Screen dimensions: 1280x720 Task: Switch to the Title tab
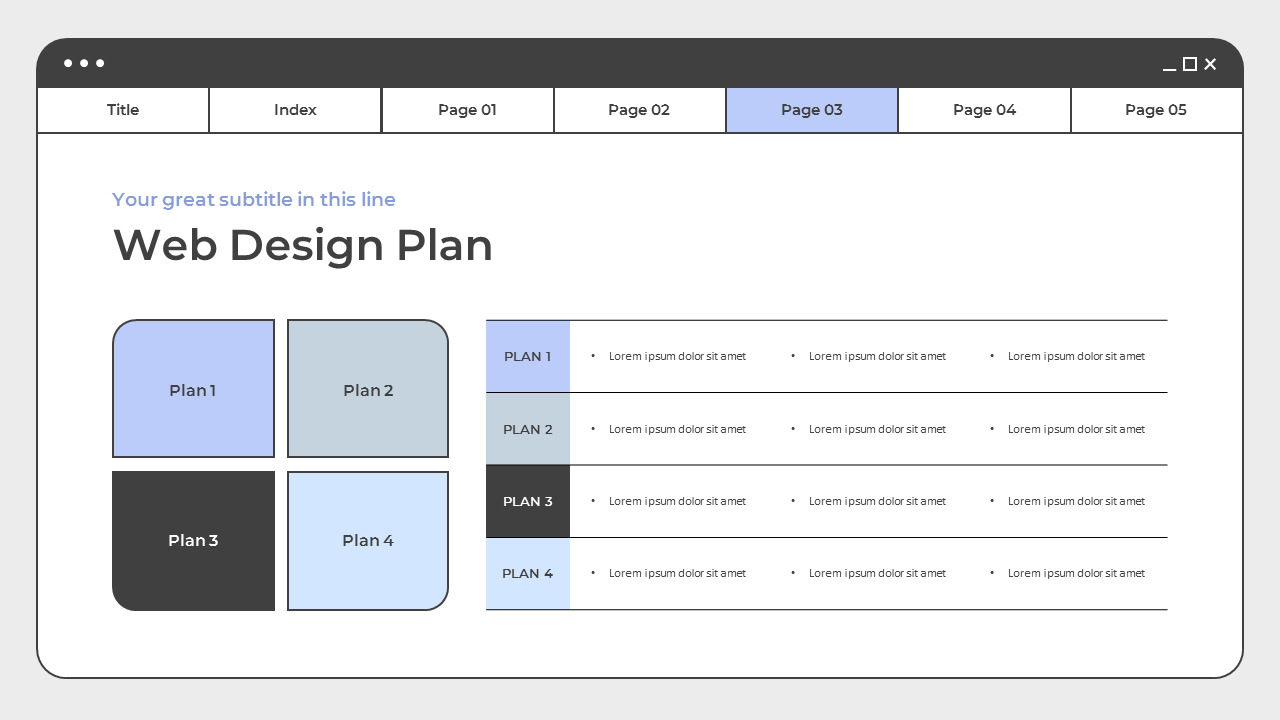pyautogui.click(x=122, y=110)
